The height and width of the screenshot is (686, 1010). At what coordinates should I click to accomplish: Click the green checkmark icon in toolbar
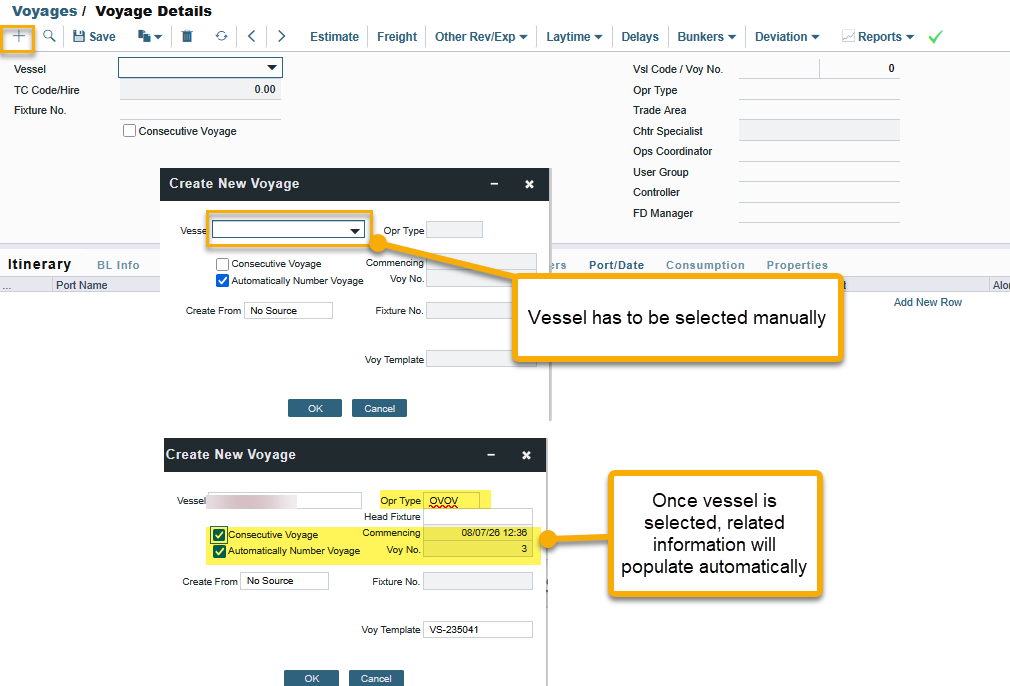(x=935, y=37)
